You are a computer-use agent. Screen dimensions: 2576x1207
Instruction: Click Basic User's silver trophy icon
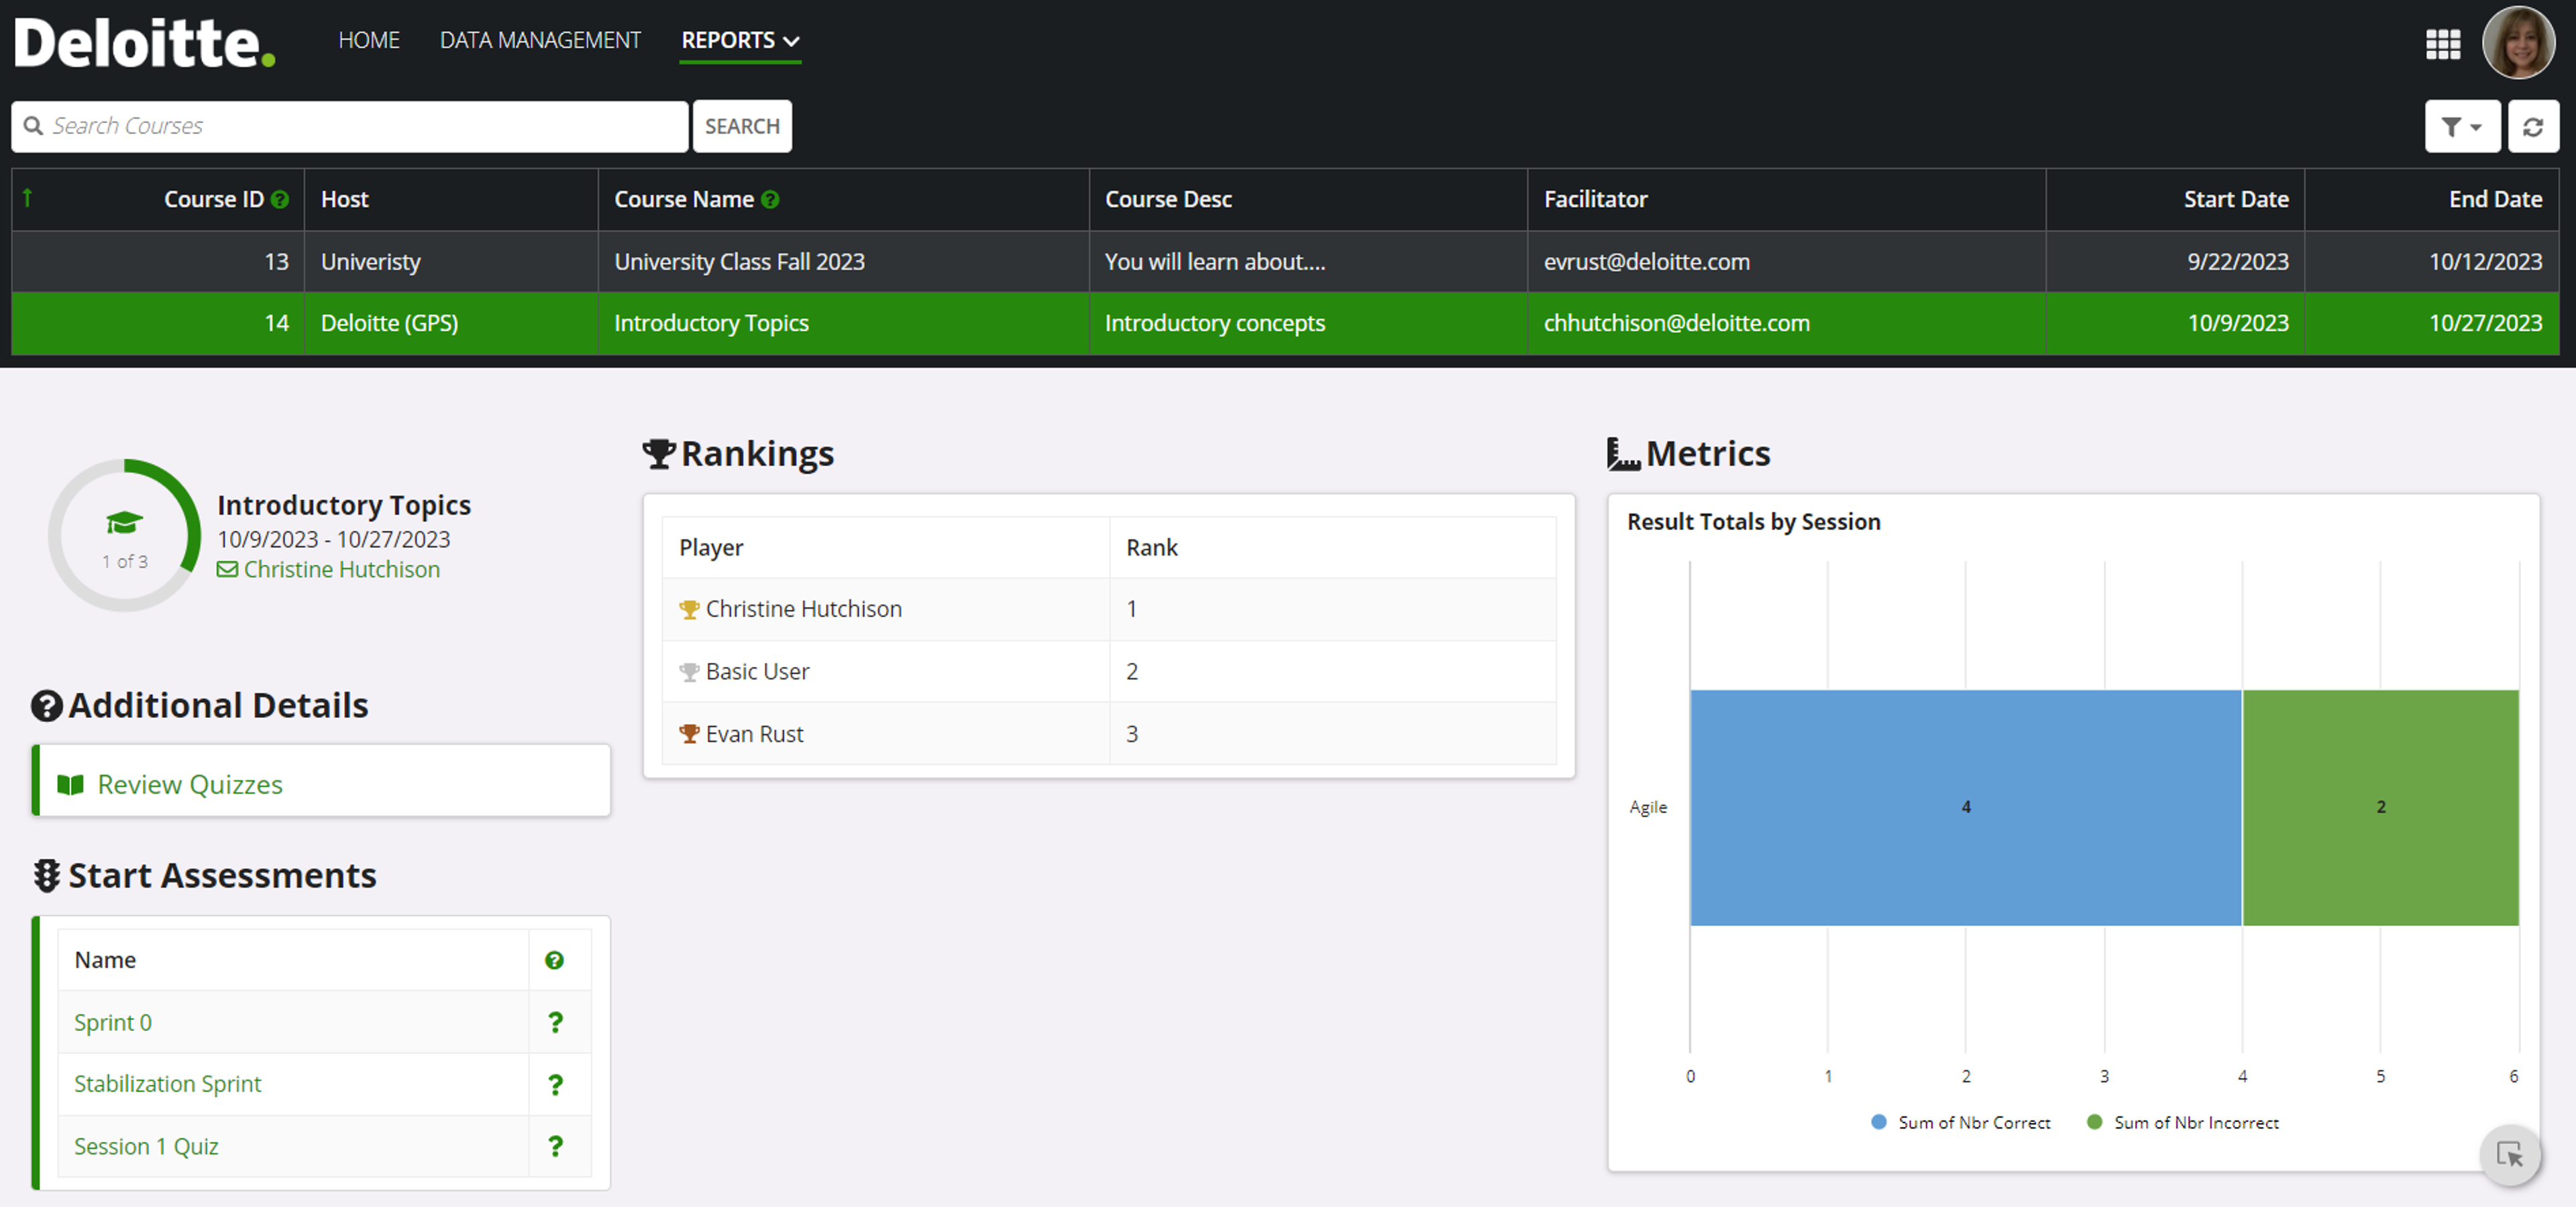pos(689,672)
